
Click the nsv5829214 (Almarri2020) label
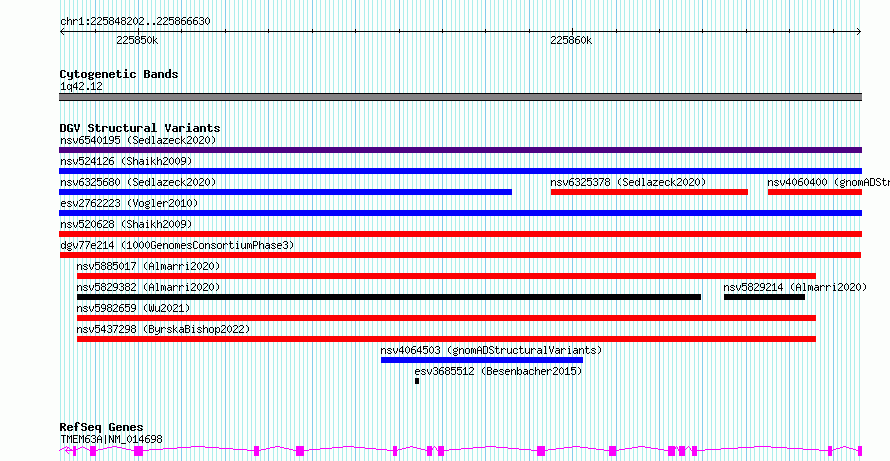pos(795,287)
